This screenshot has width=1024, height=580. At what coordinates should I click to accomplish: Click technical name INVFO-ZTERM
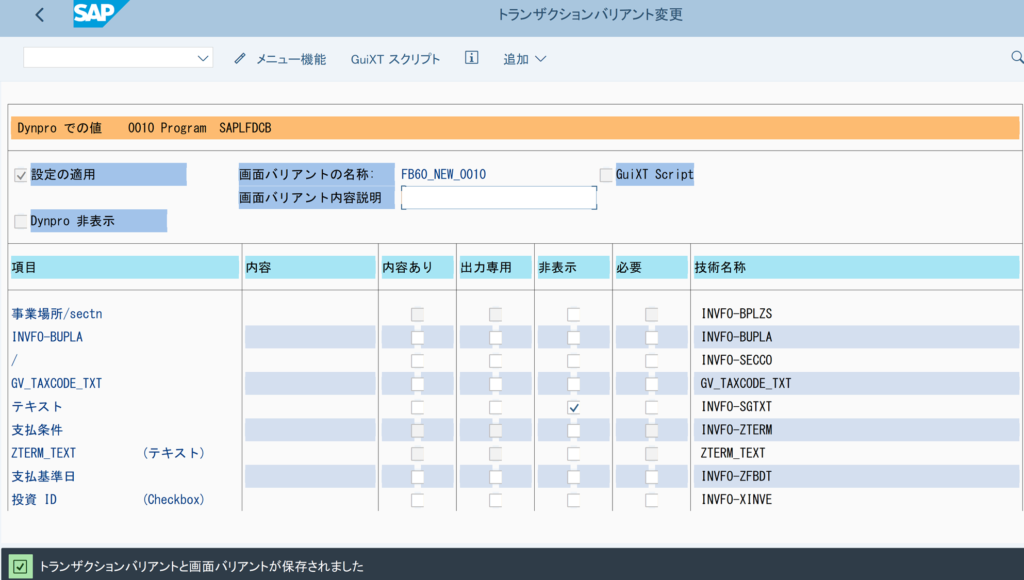[737, 430]
